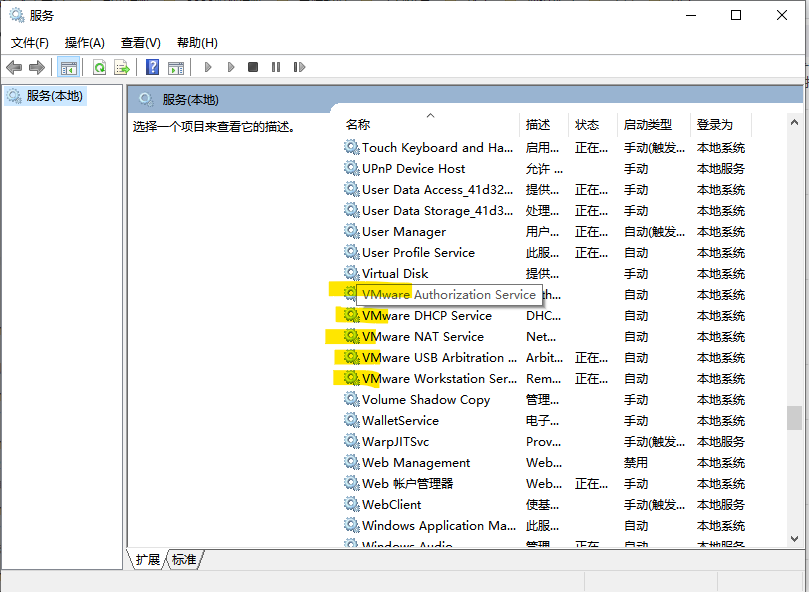Sort by the 启动类型 column header

[654, 124]
